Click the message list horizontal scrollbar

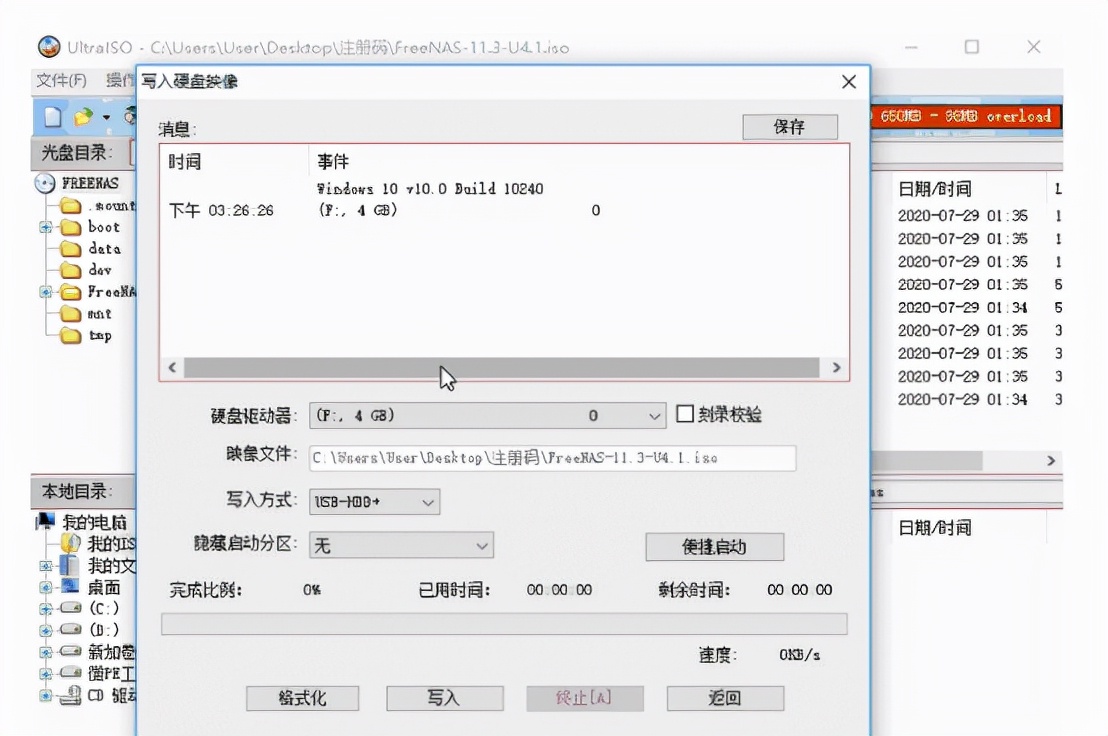[502, 368]
